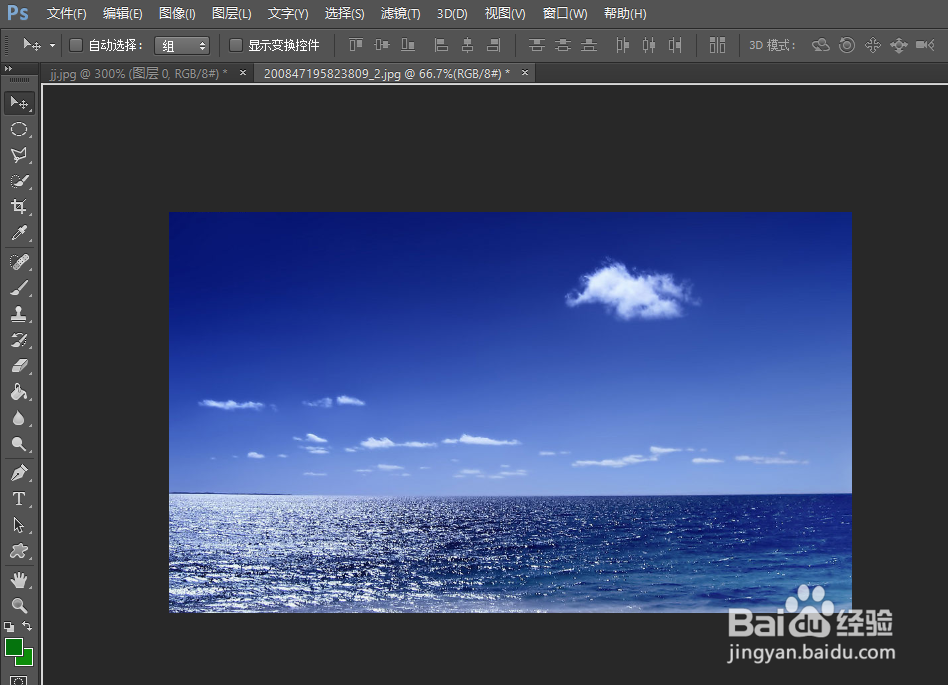Open the 视图(V) menu
Image resolution: width=948 pixels, height=685 pixels.
[x=505, y=13]
